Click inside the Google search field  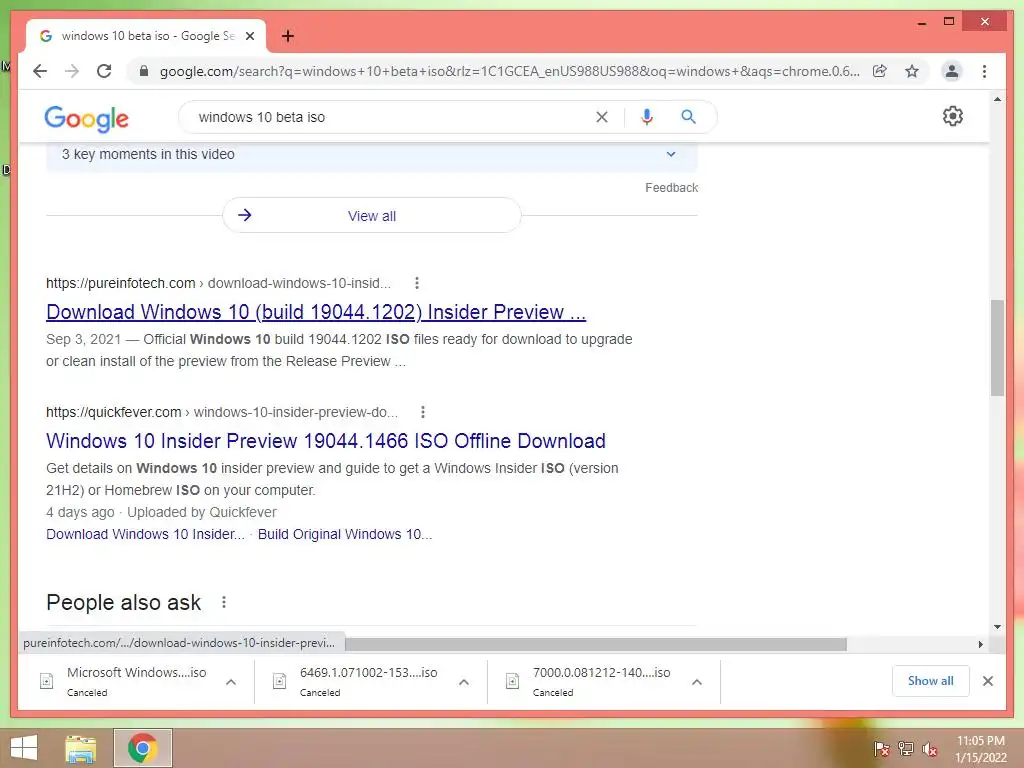tap(392, 117)
